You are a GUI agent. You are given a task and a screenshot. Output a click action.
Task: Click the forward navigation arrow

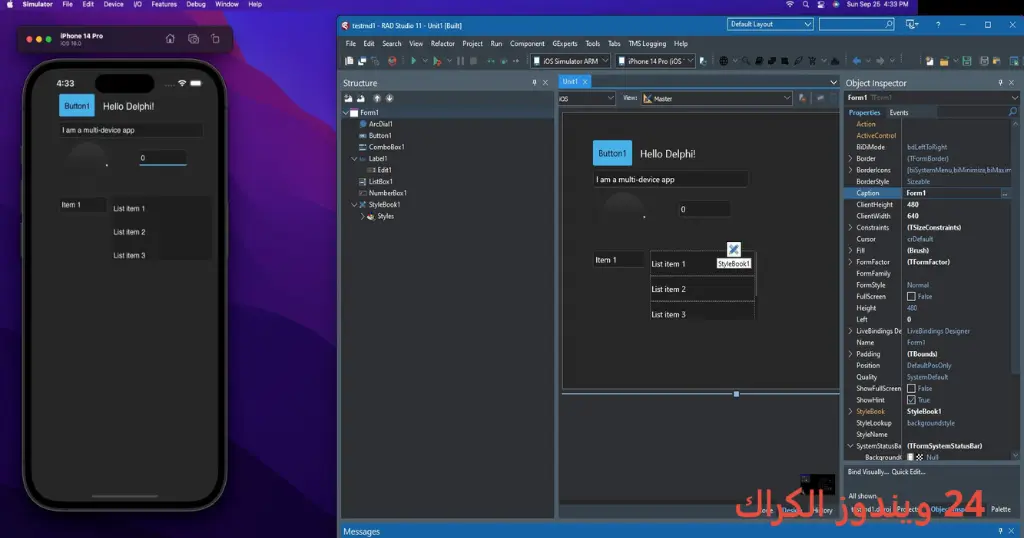pos(880,61)
